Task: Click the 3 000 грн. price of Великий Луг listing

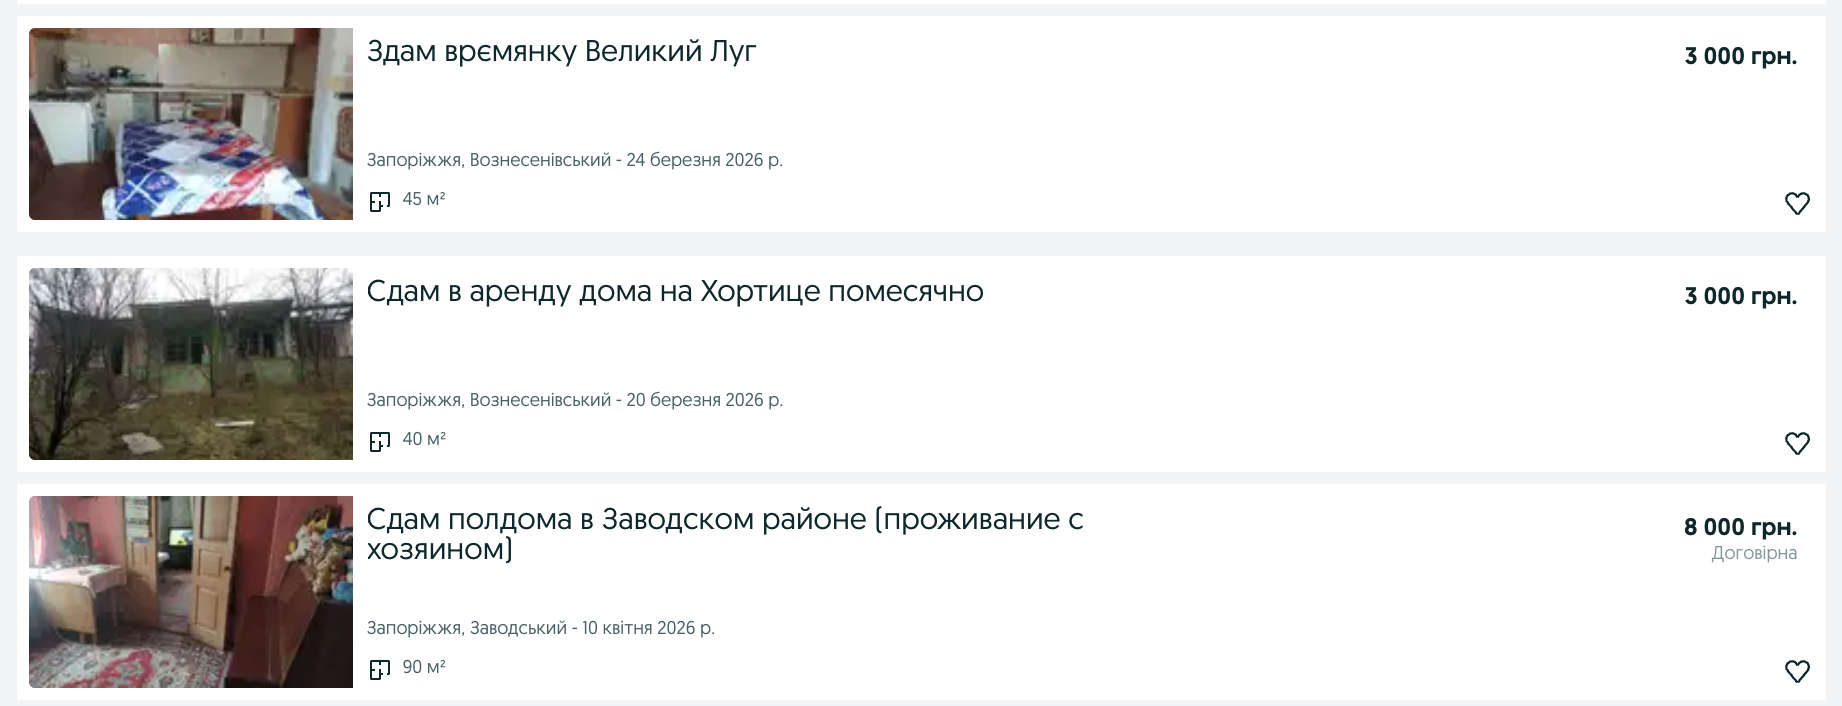Action: (x=1740, y=57)
